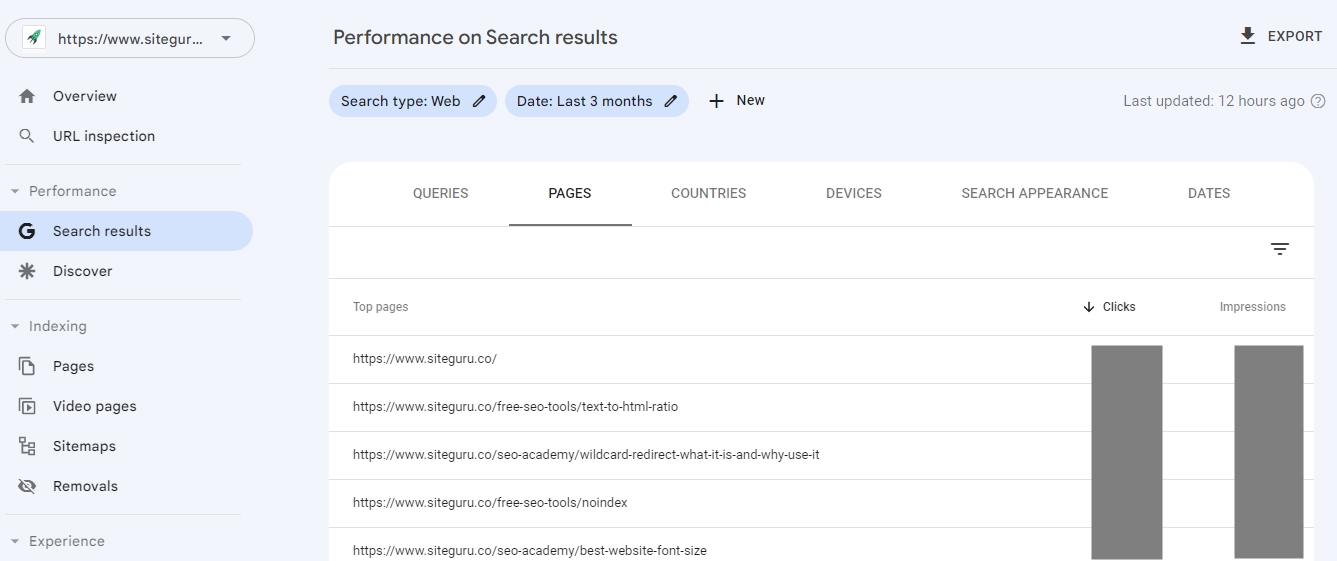Open Sitemaps via its sidebar icon
1337x561 pixels.
coord(27,446)
